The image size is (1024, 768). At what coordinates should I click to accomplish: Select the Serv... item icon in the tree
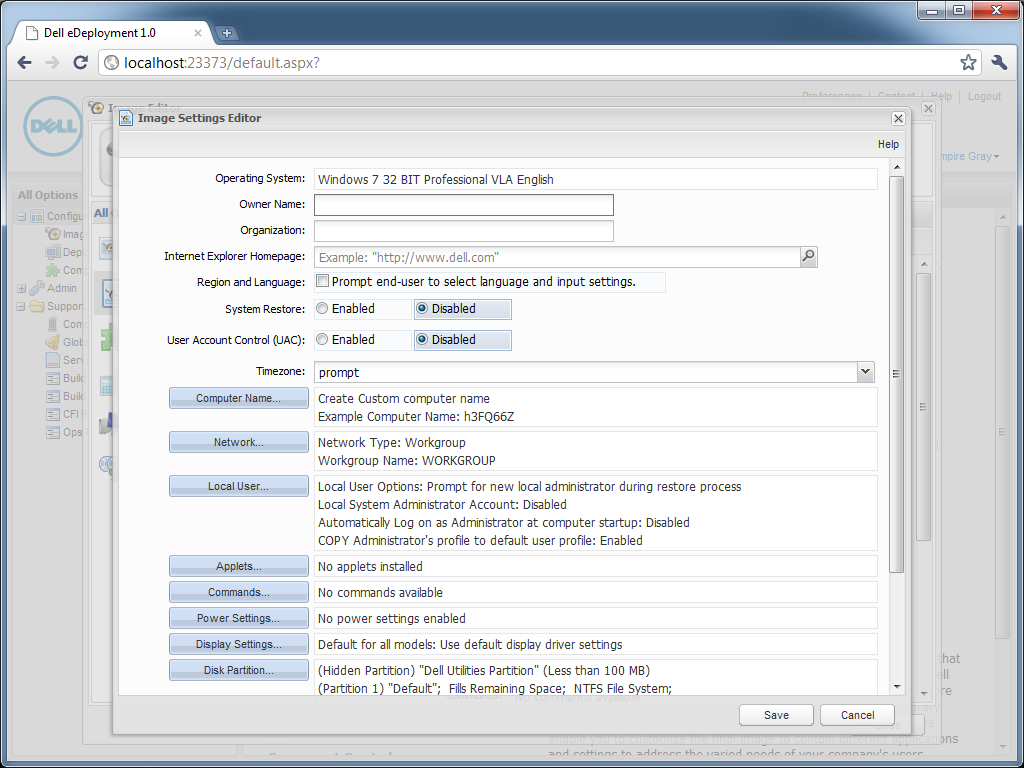53,360
